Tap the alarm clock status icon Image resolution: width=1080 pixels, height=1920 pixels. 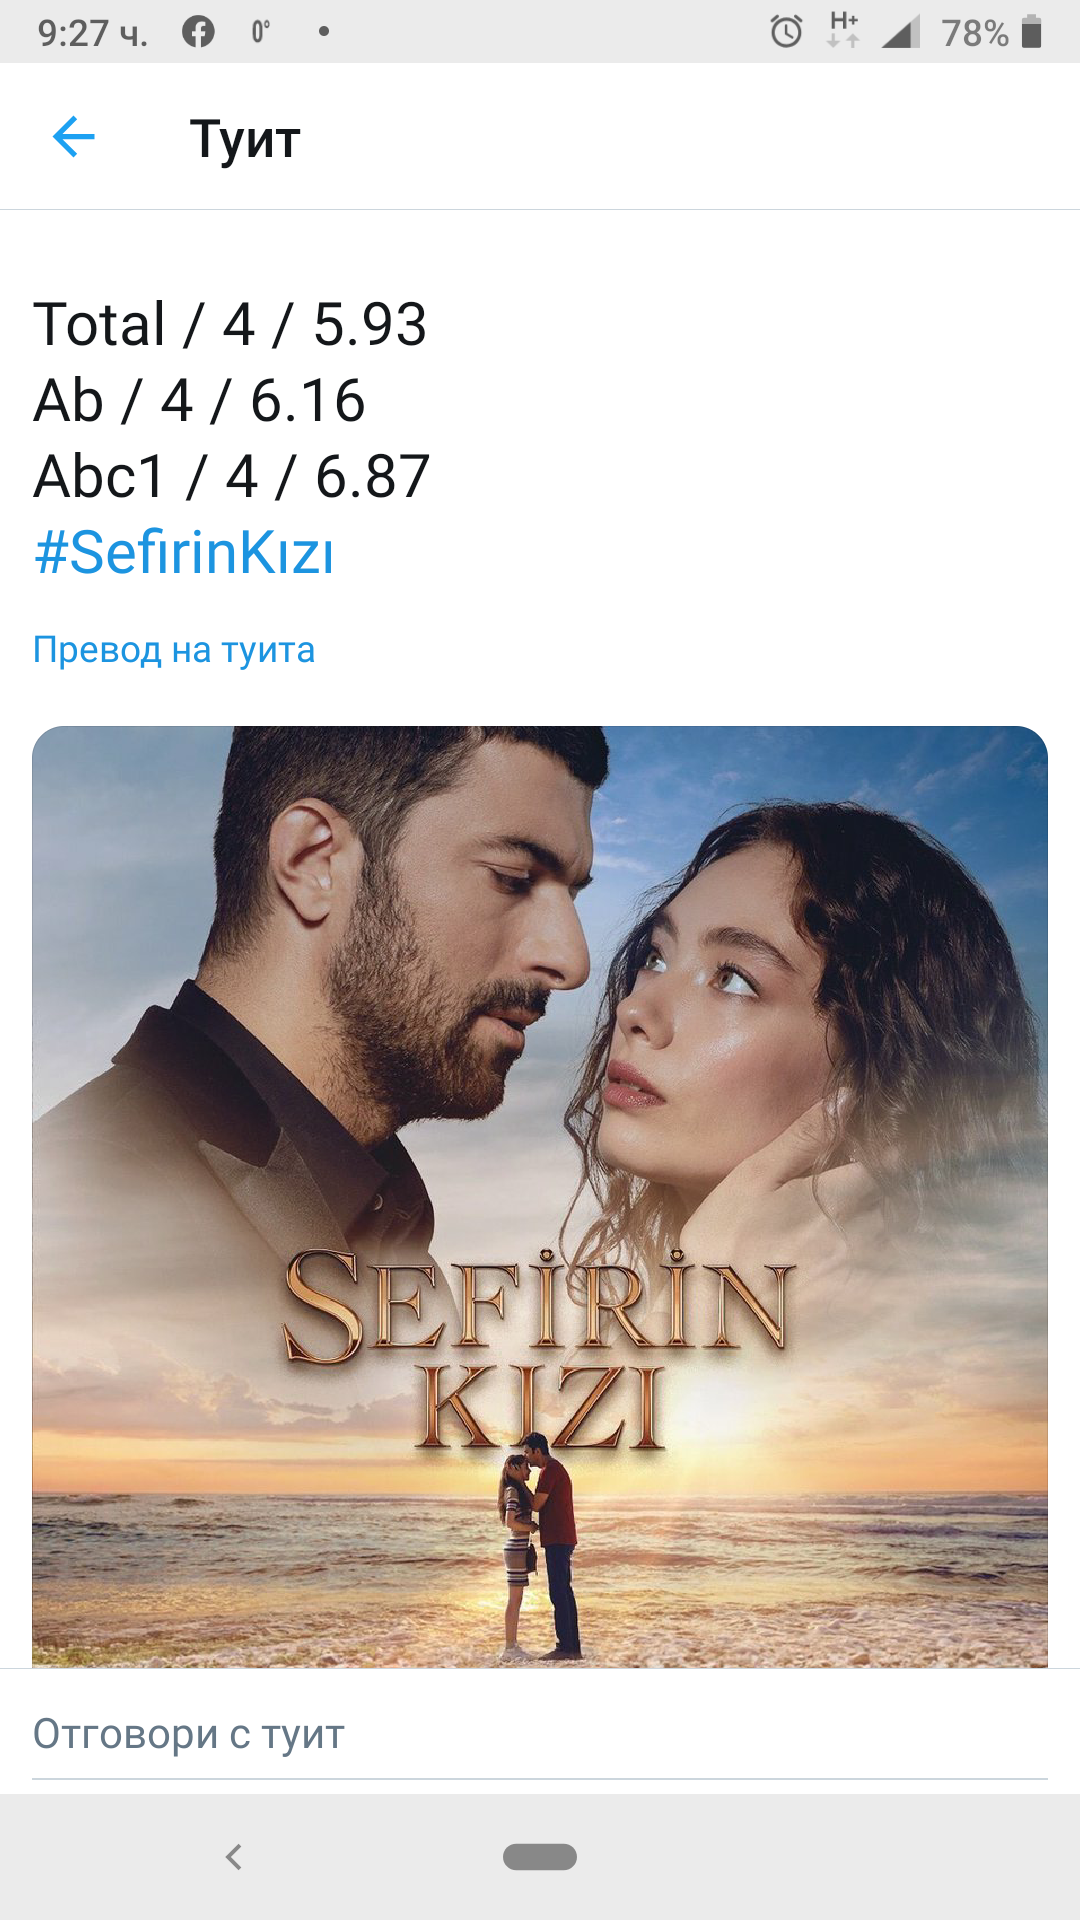pyautogui.click(x=786, y=32)
